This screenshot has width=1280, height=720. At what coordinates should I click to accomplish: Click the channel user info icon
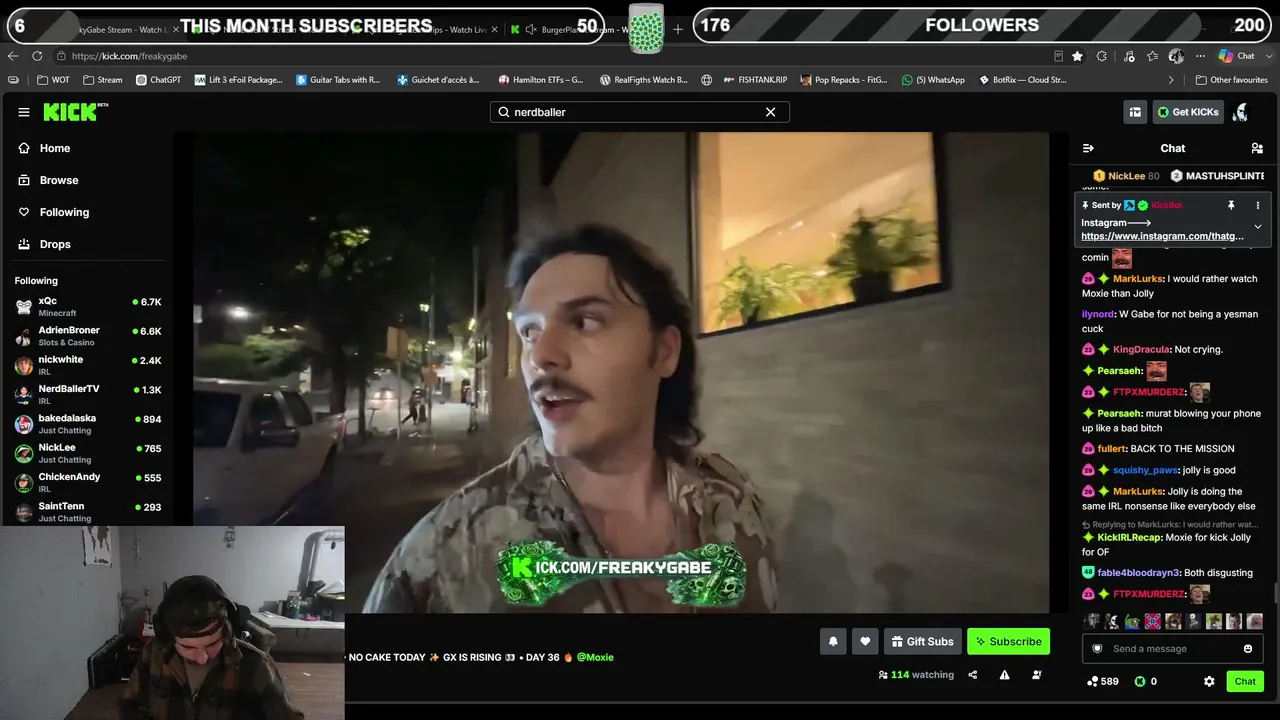tap(1037, 675)
